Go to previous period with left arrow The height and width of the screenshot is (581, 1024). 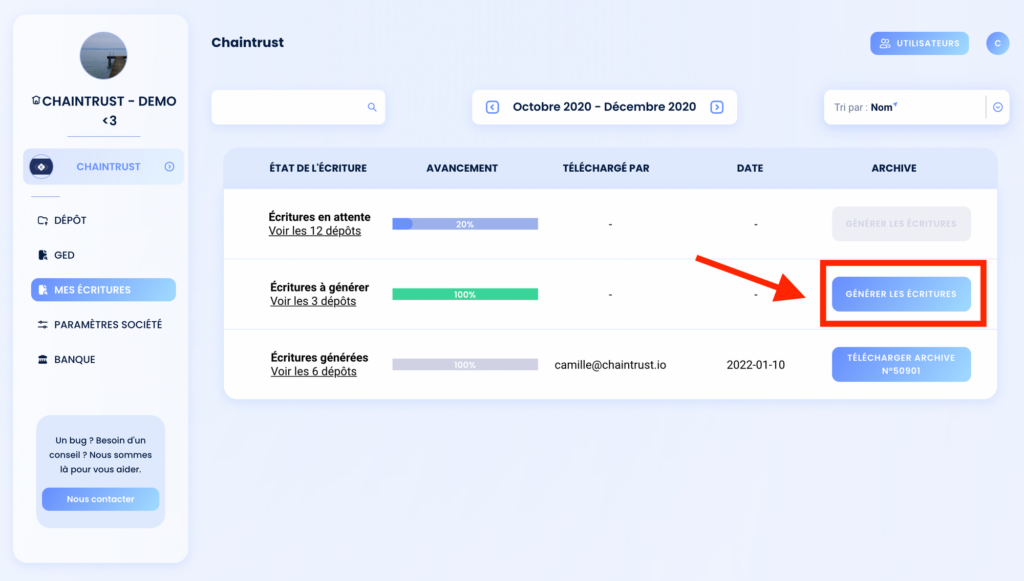pos(492,107)
